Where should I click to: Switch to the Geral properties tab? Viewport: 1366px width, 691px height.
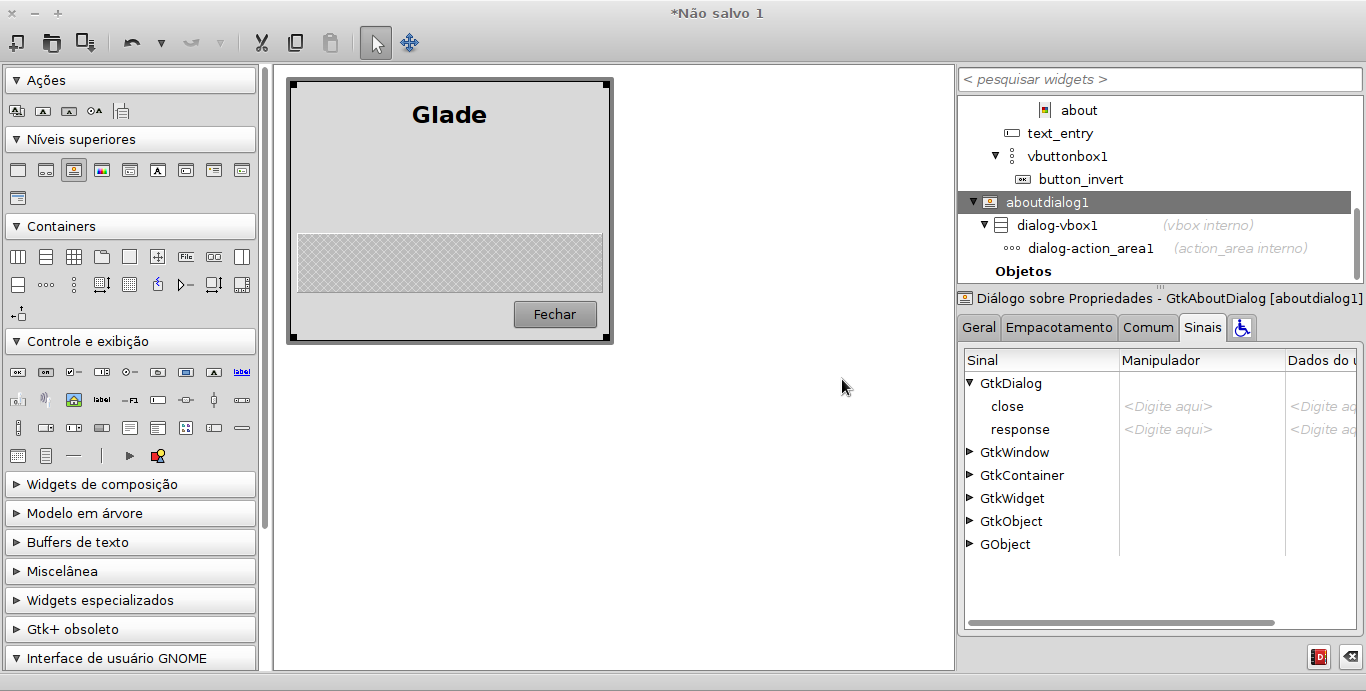click(x=978, y=327)
